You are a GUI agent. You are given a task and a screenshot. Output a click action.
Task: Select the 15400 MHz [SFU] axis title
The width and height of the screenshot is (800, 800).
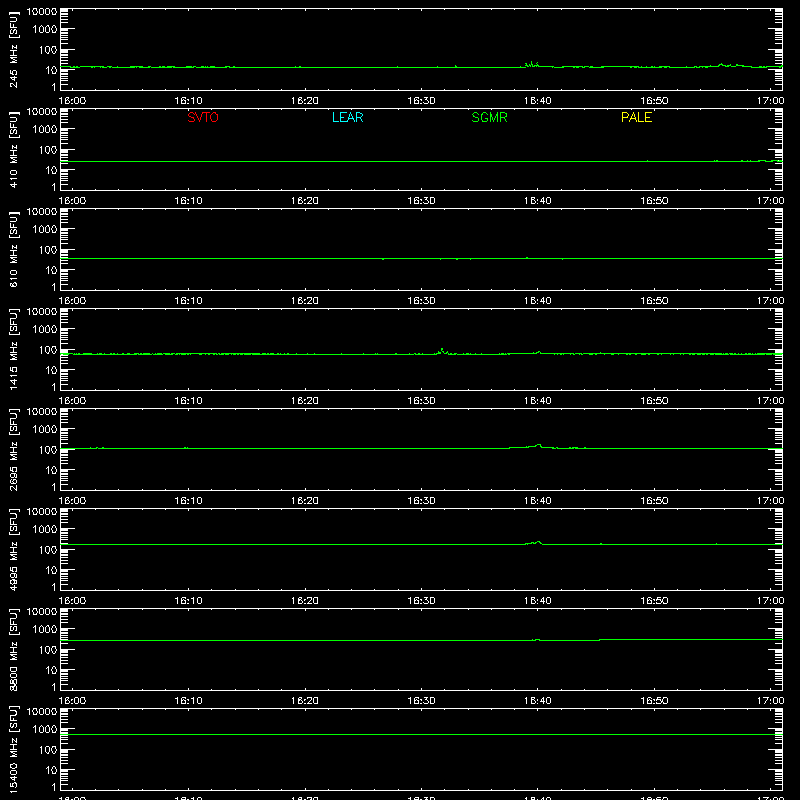(13, 749)
